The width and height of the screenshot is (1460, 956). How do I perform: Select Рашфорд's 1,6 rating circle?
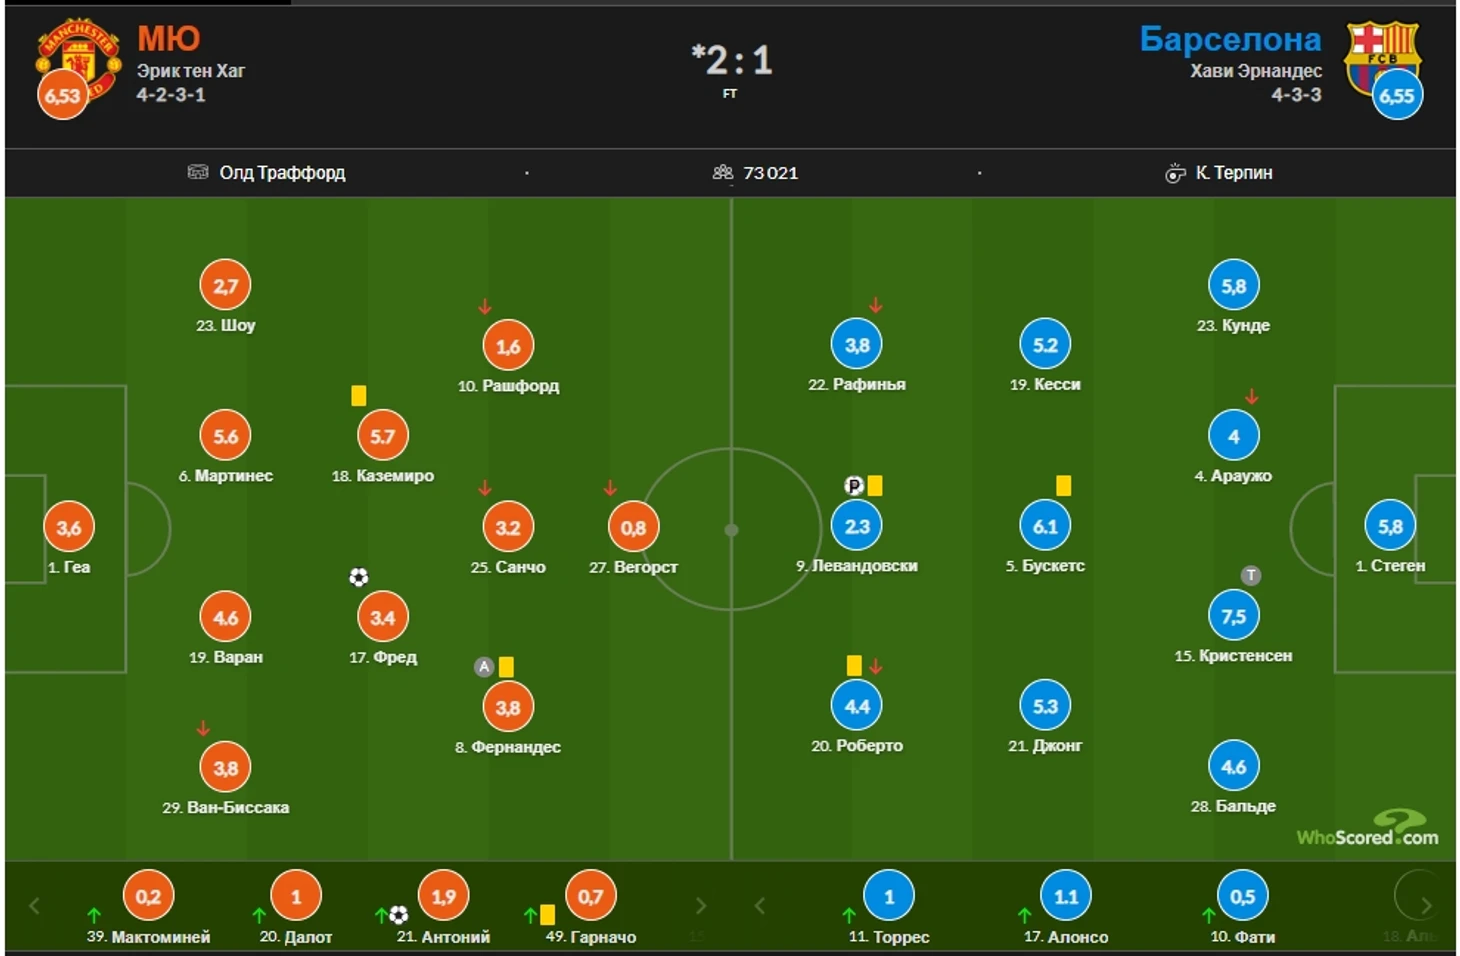[508, 346]
